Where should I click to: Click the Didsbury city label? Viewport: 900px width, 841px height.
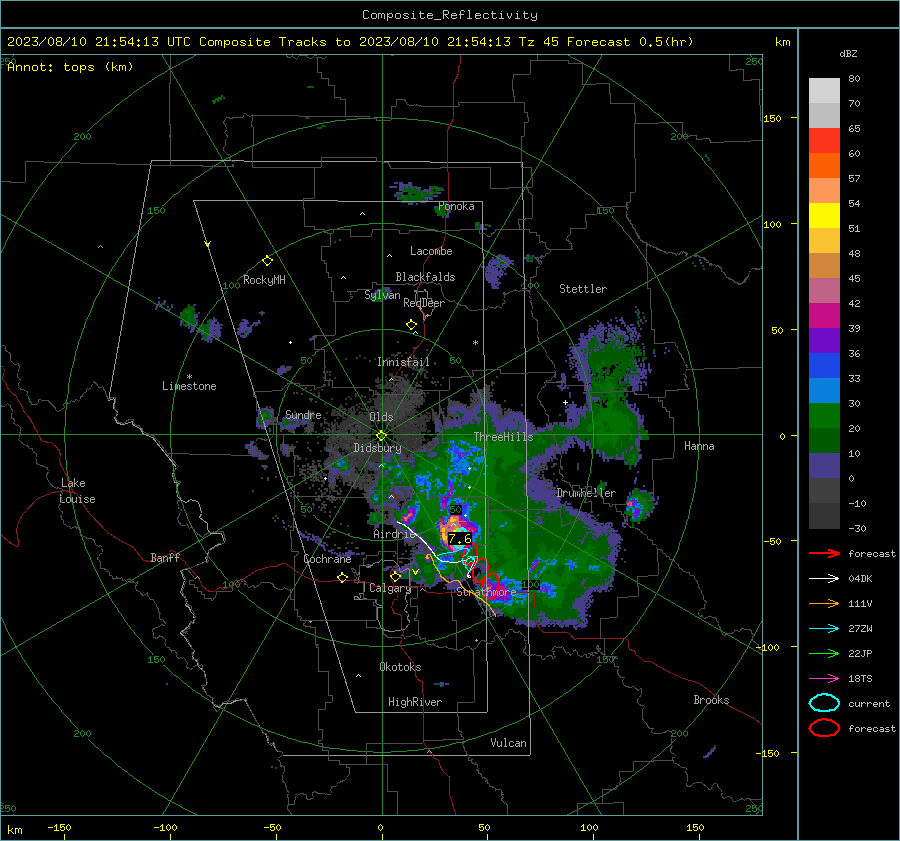tap(377, 448)
